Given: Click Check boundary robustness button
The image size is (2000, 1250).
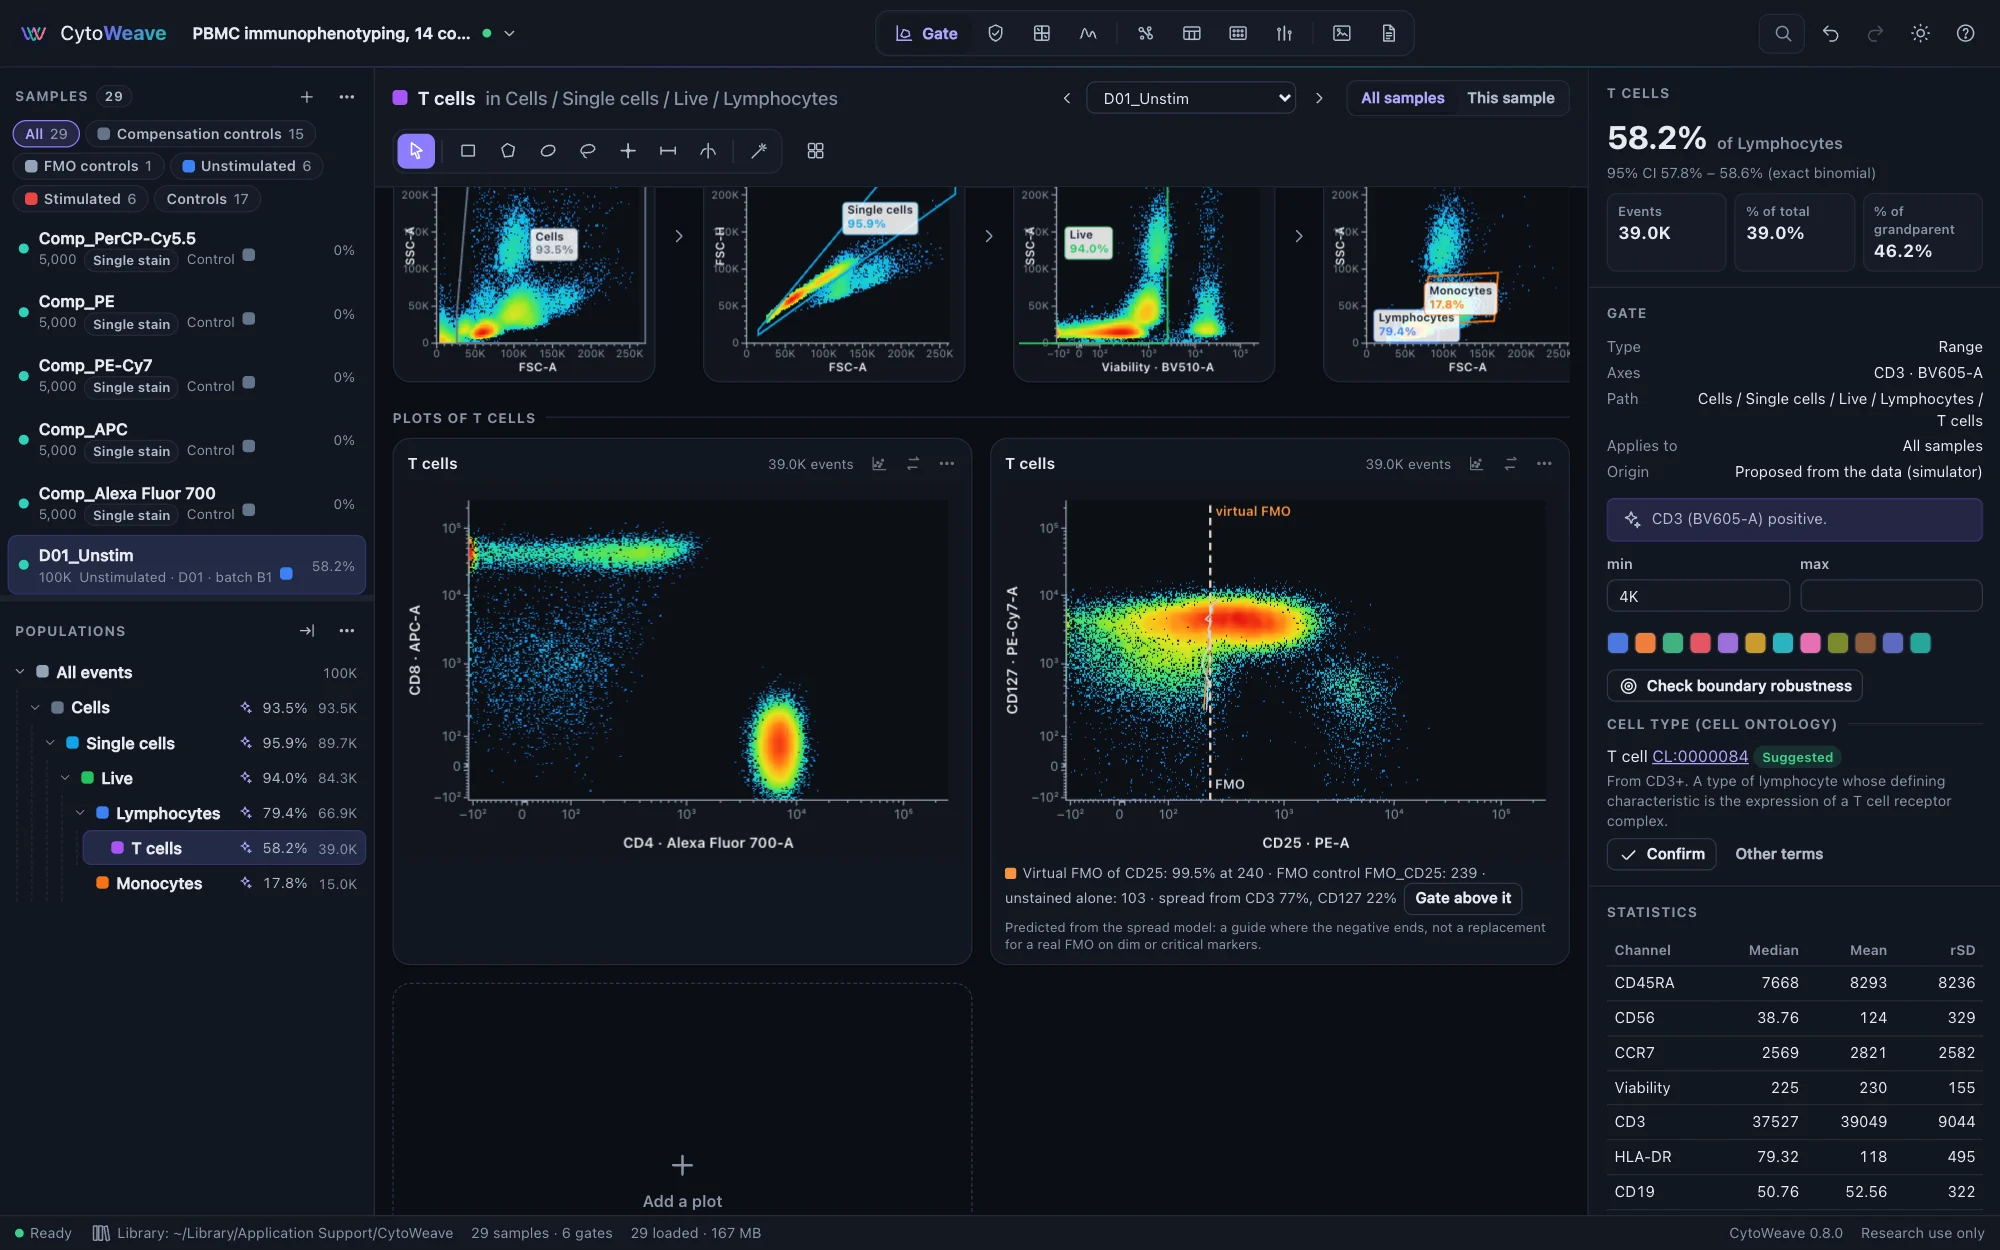Looking at the screenshot, I should point(1735,686).
